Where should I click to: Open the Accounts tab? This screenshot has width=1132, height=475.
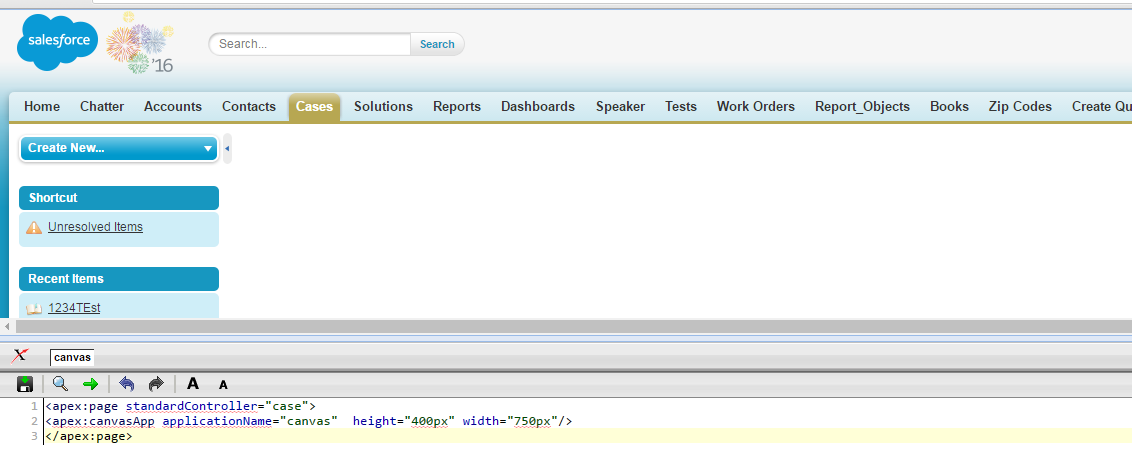click(172, 107)
